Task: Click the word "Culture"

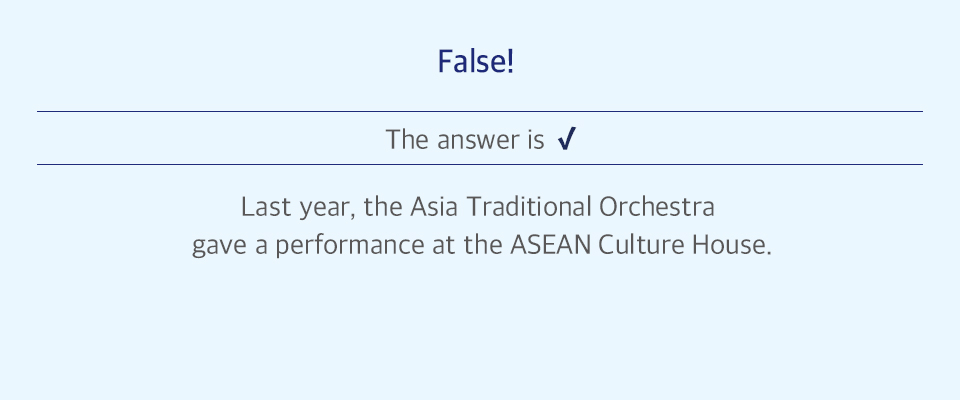Action: click(x=641, y=246)
